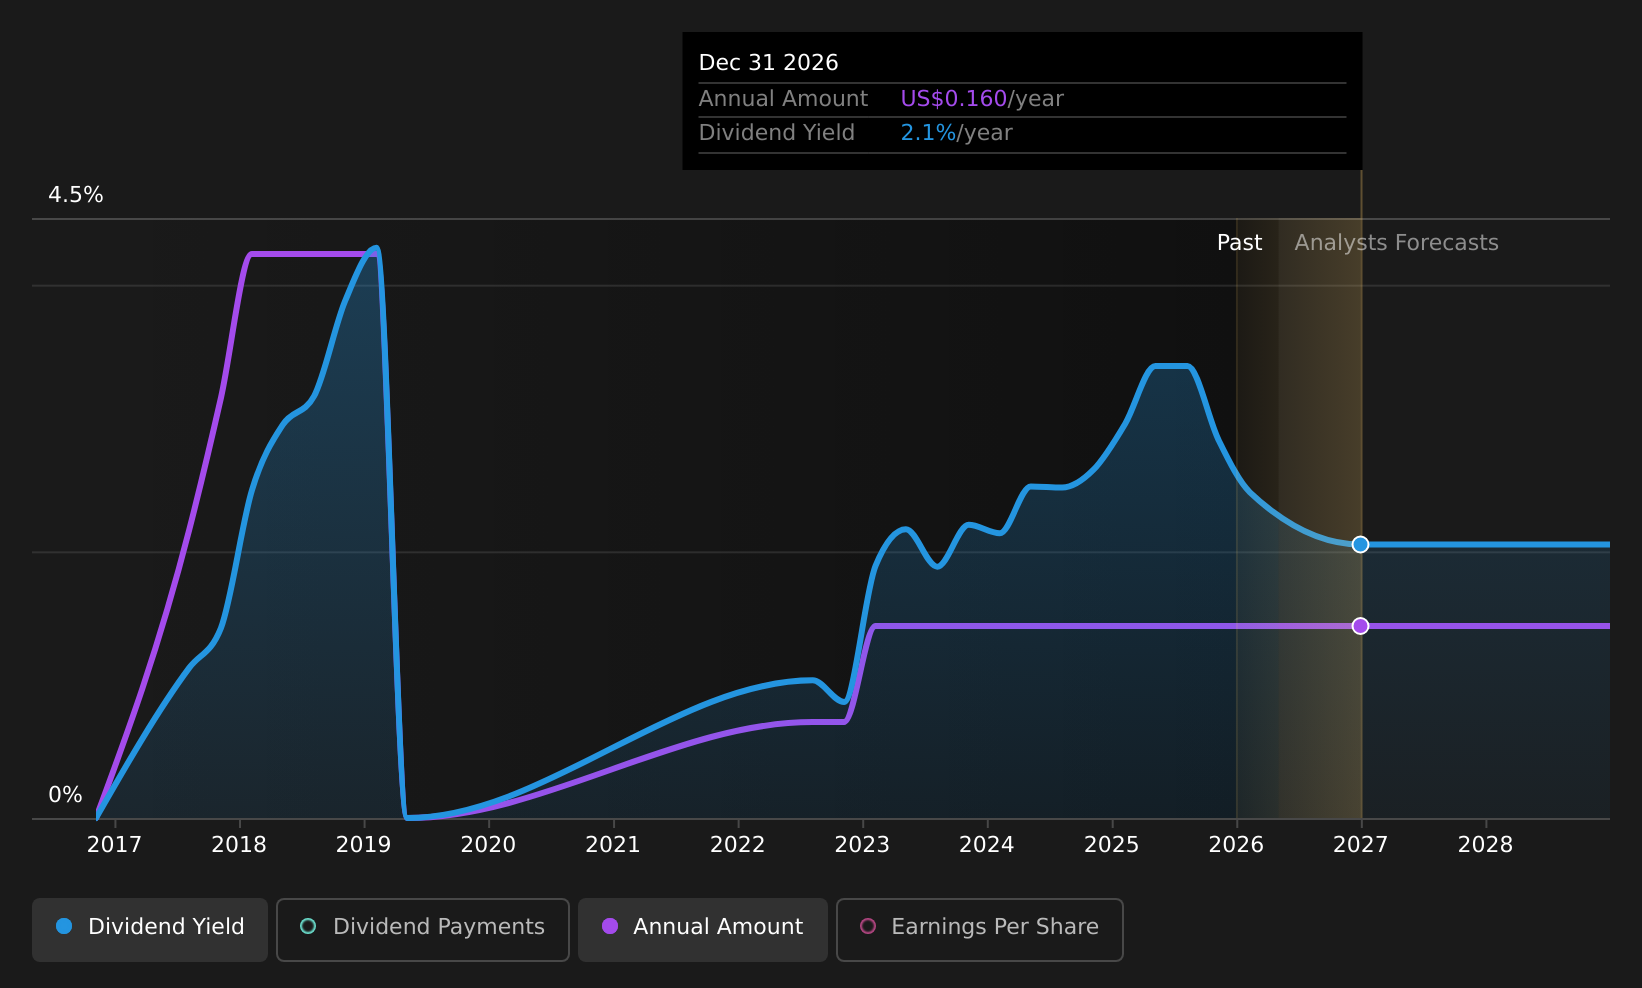Click the 2024 x-axis label
The image size is (1642, 988).
pyautogui.click(x=987, y=845)
